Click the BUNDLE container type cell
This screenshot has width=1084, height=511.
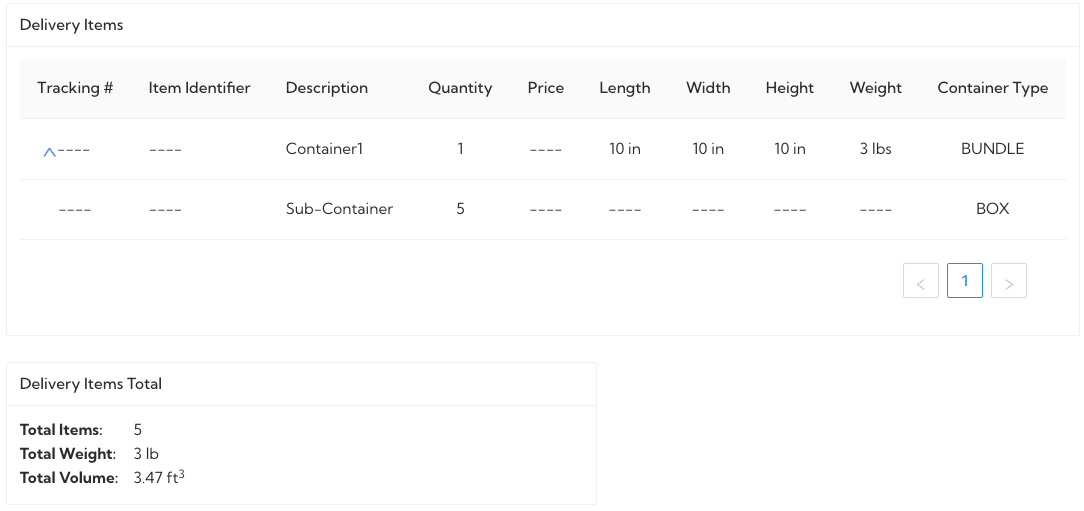point(993,149)
